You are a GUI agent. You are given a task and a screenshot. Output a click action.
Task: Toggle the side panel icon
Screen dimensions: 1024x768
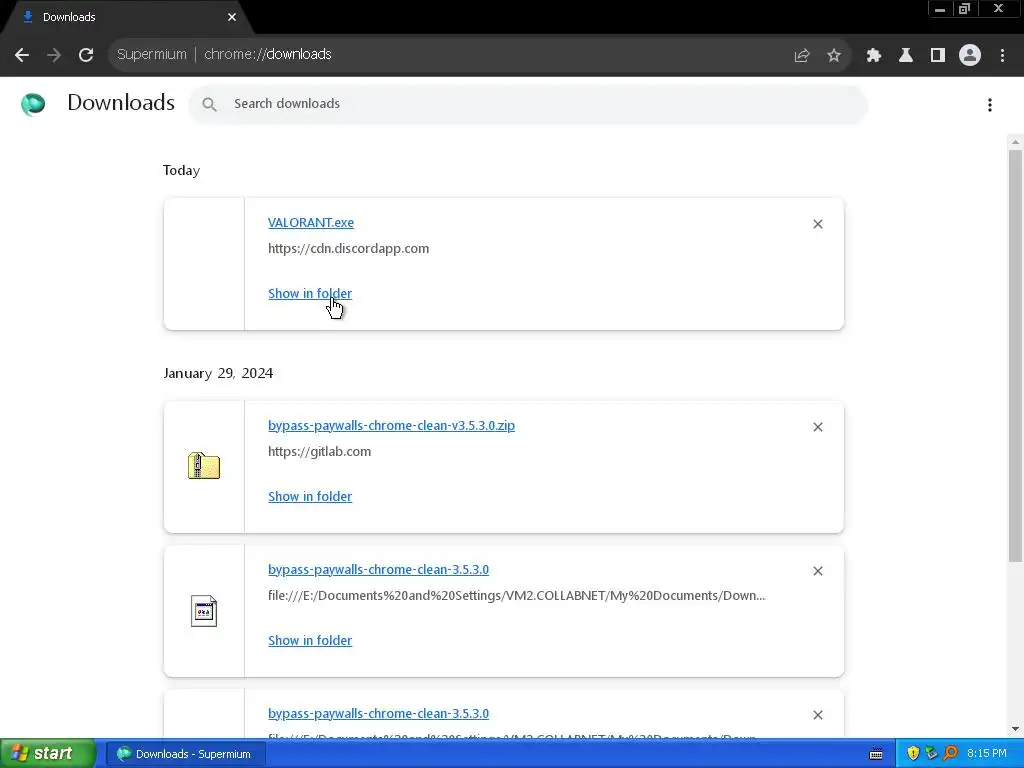pos(938,55)
